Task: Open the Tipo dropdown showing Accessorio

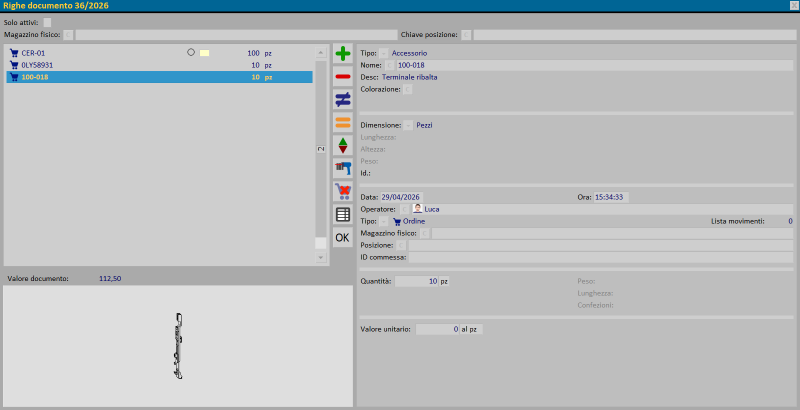Action: pos(384,52)
